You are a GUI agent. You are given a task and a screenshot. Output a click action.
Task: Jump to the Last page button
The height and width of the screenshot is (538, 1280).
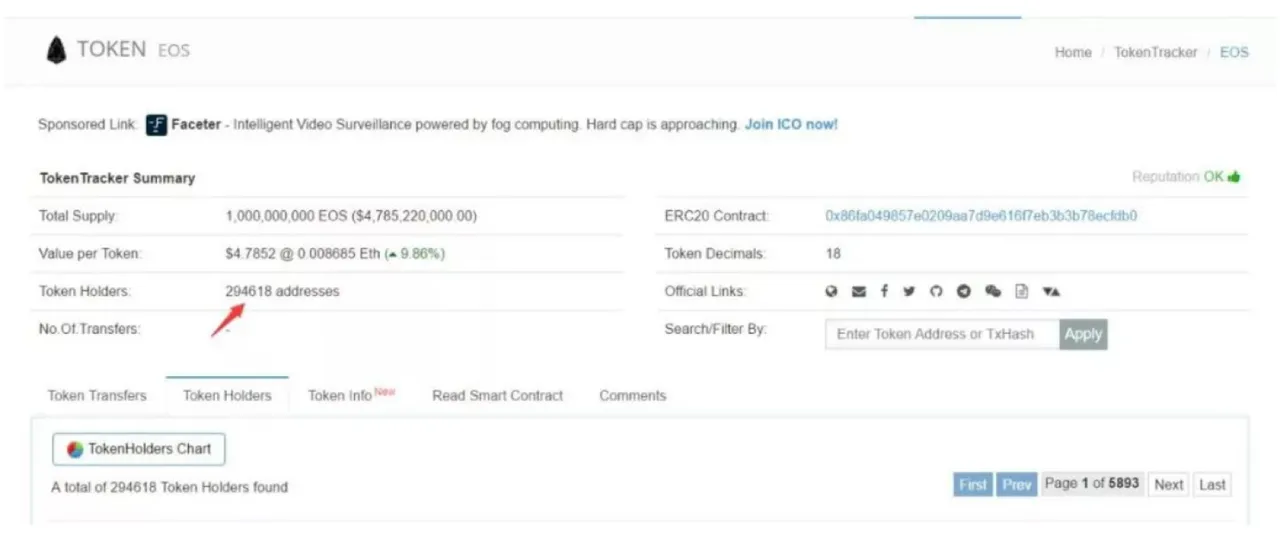point(1212,484)
